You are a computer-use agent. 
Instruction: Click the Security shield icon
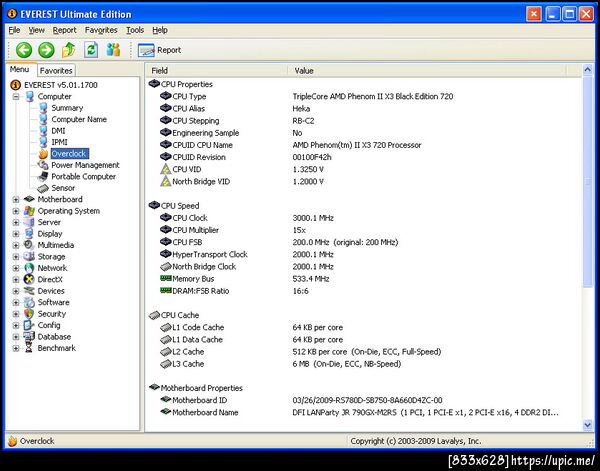pyautogui.click(x=29, y=314)
